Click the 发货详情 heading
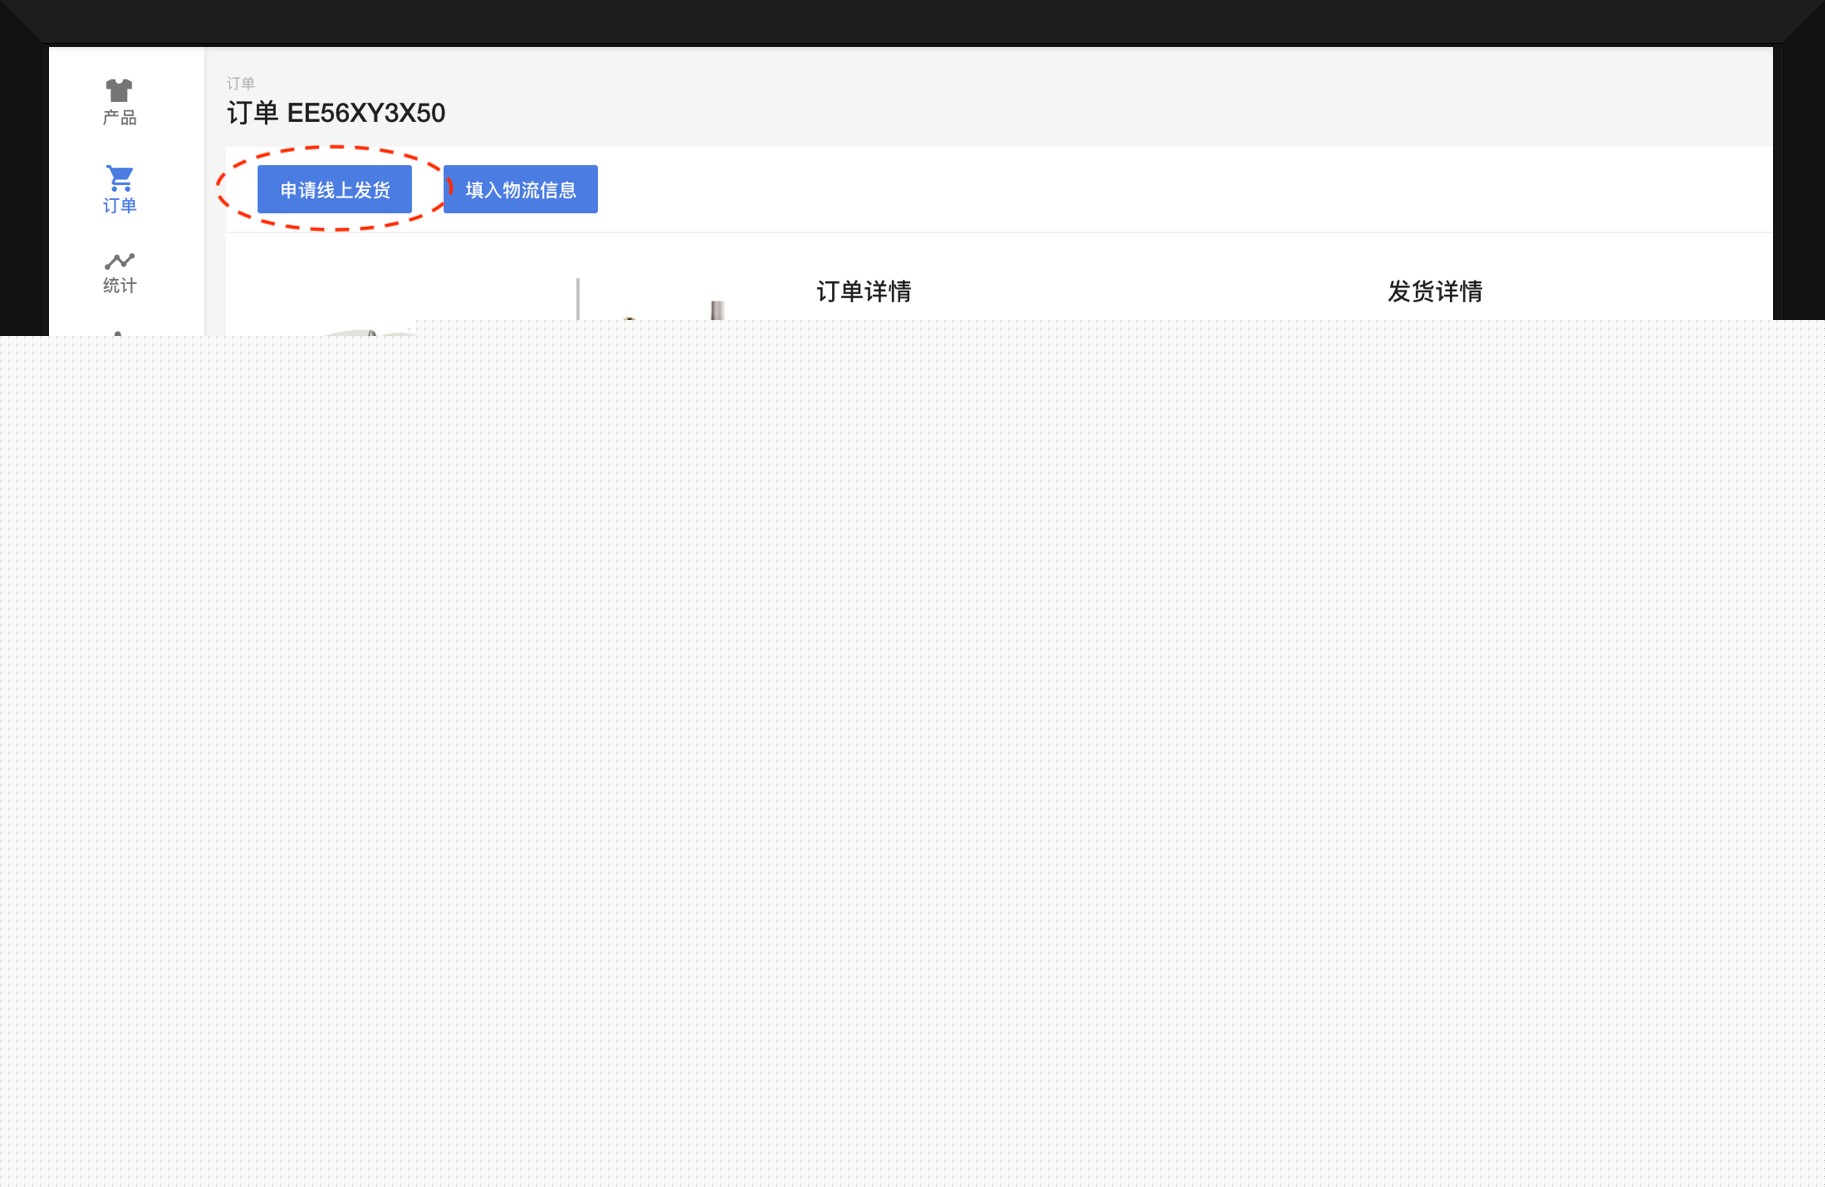The height and width of the screenshot is (1187, 1825). pos(1435,292)
